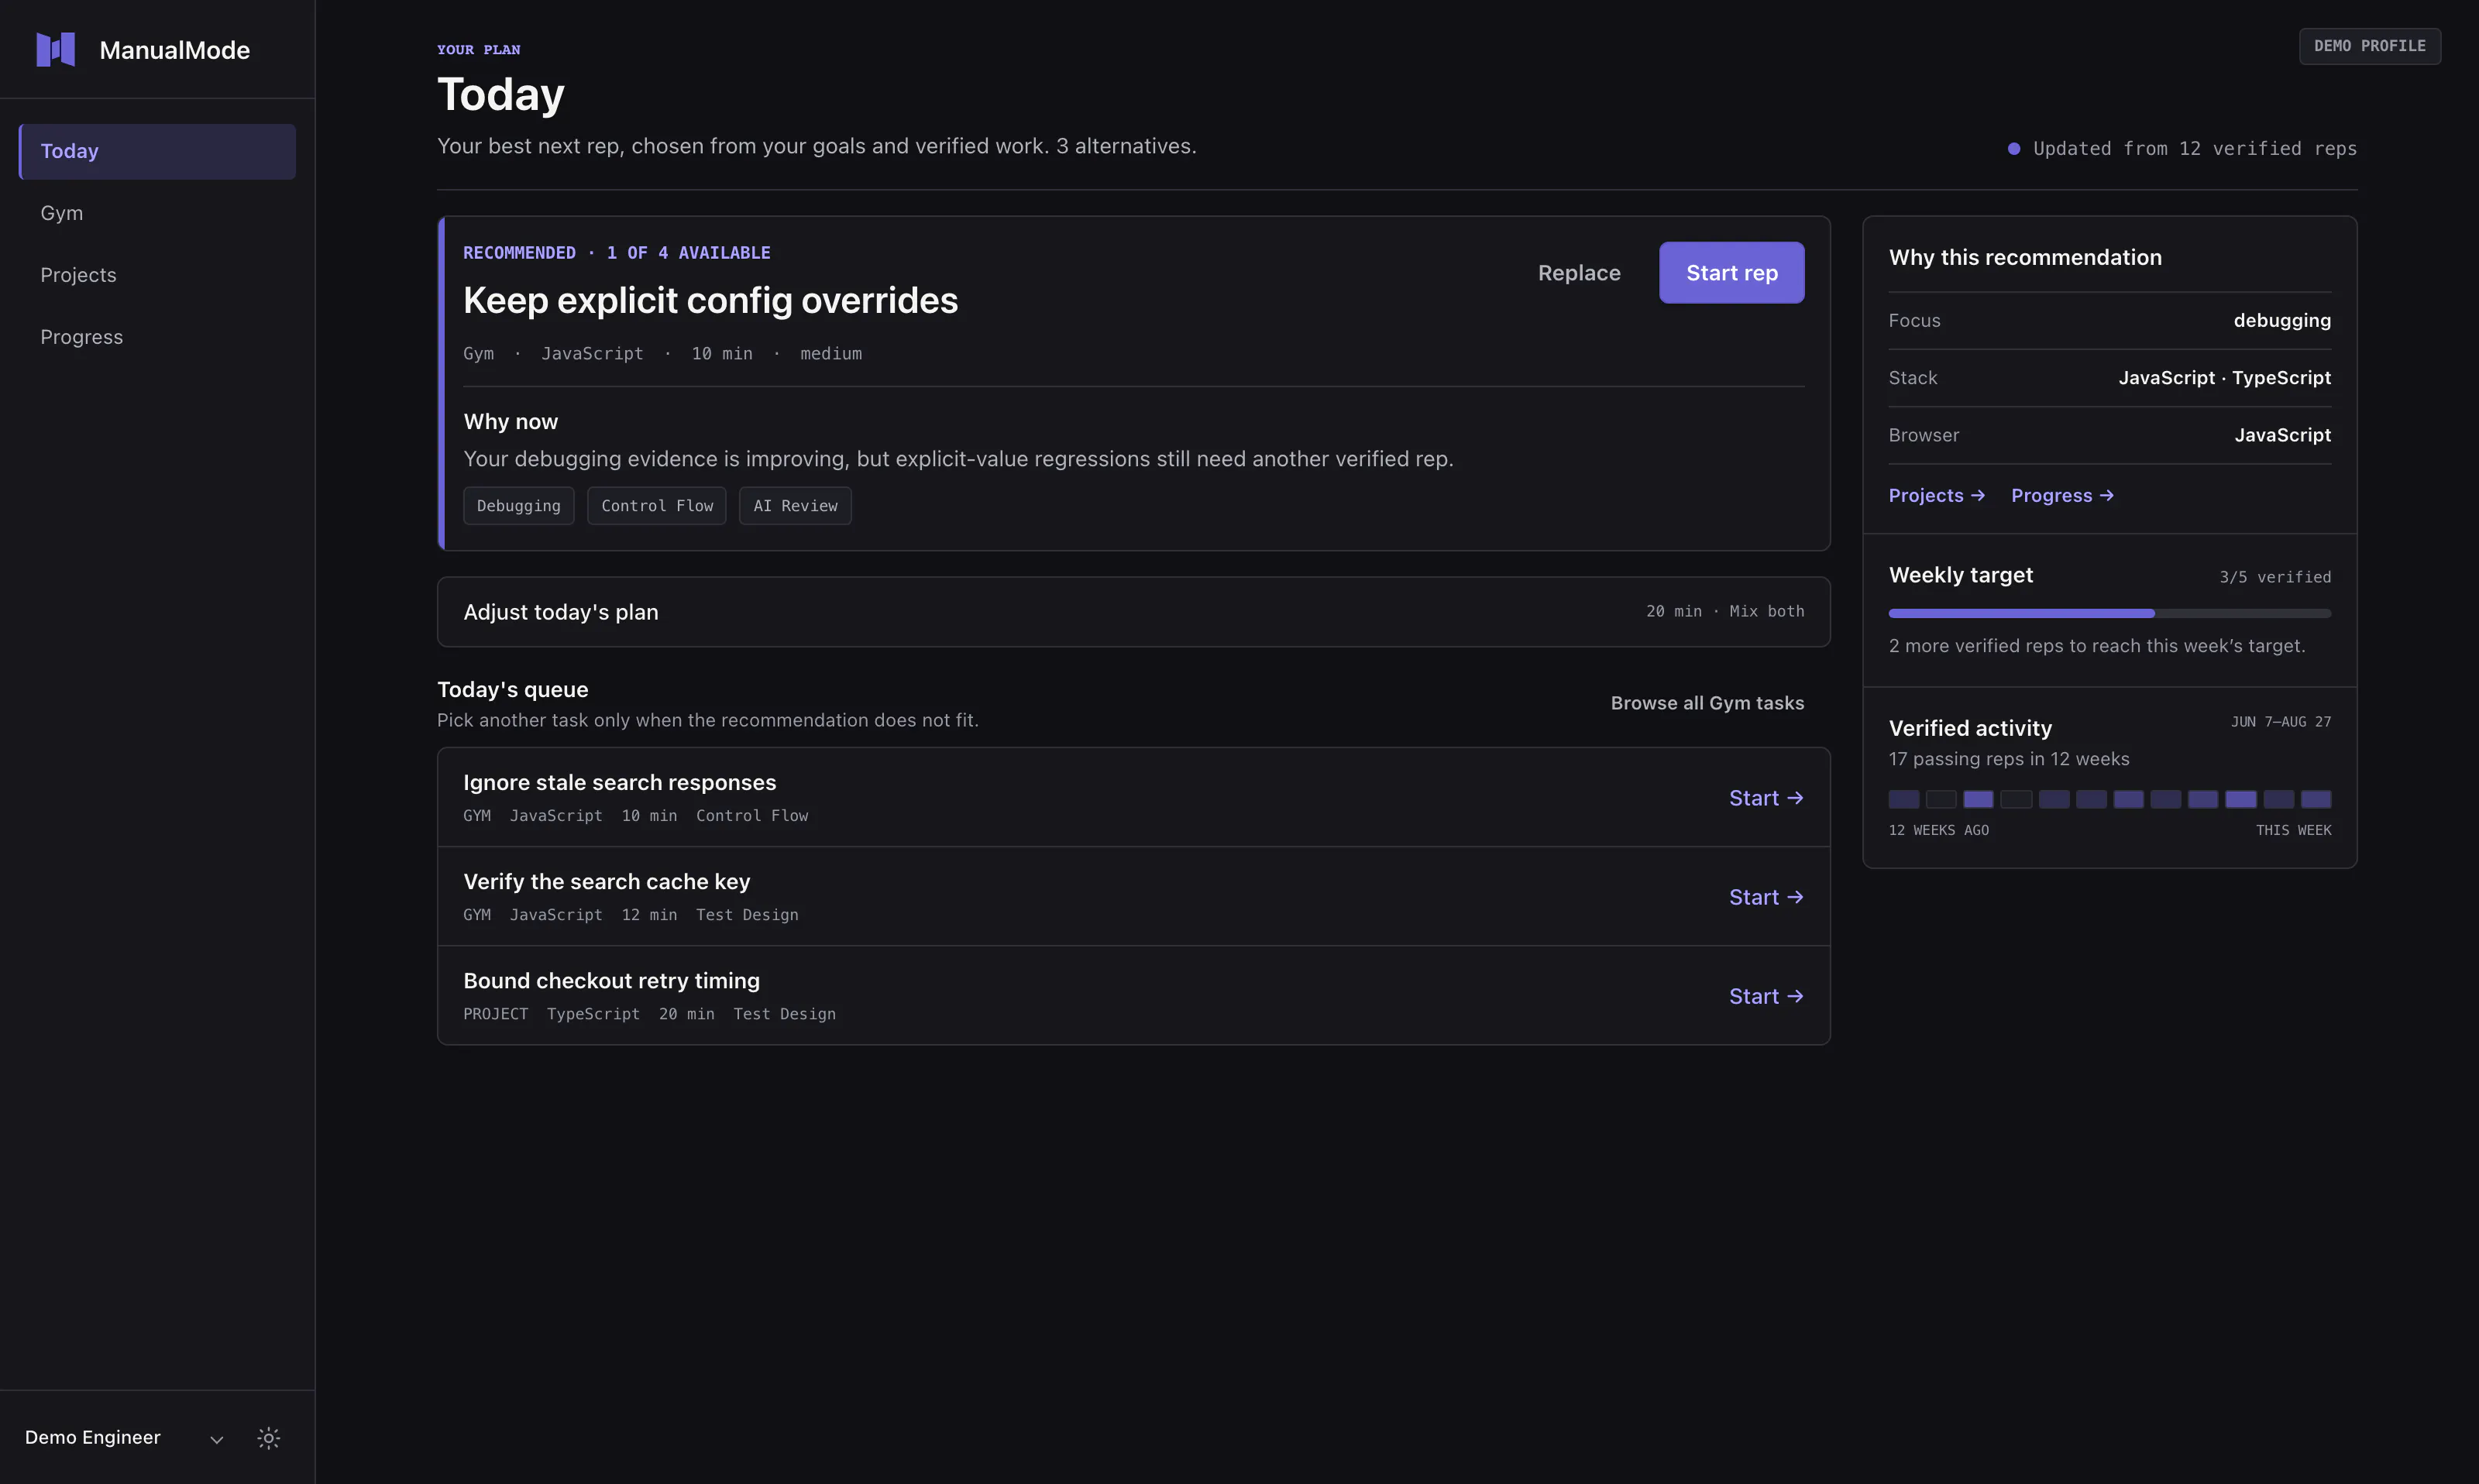
Task: Click the Demo Engineer name
Action: point(92,1437)
